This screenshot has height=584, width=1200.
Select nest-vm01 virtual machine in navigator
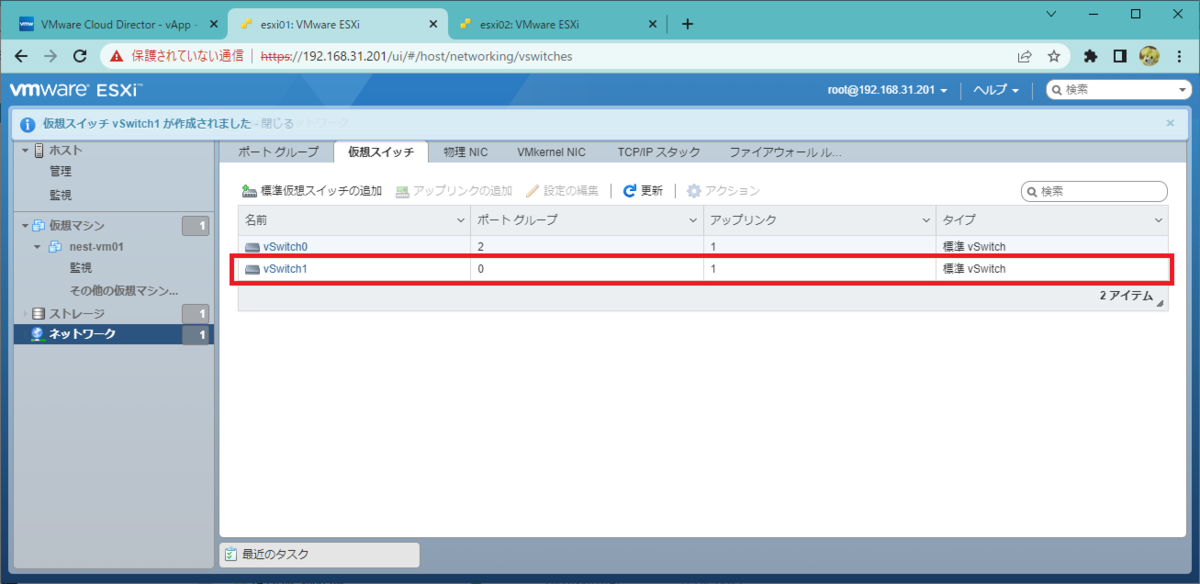95,247
